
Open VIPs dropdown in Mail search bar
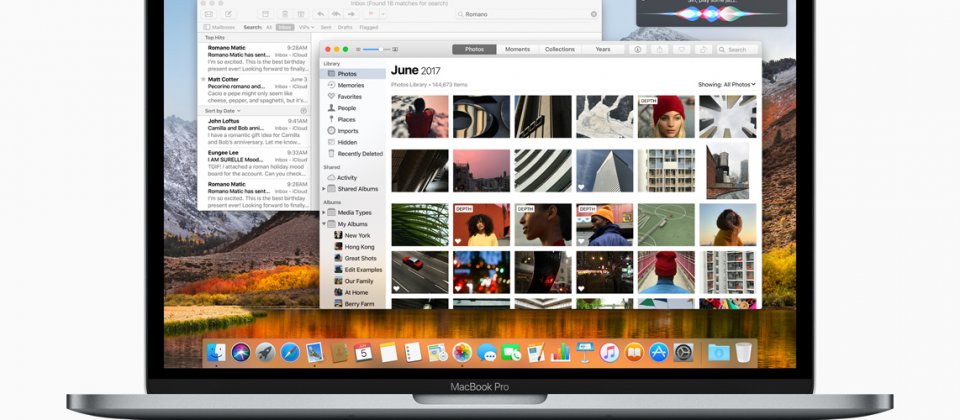point(306,28)
